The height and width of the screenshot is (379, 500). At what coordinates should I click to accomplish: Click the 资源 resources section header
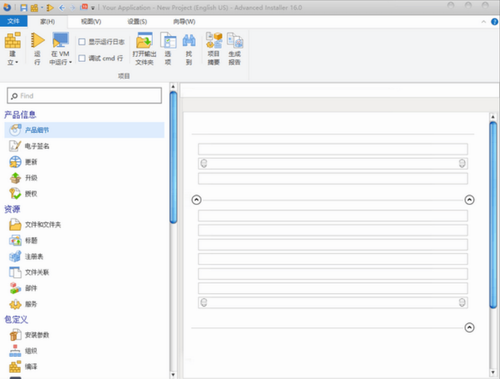[12, 209]
